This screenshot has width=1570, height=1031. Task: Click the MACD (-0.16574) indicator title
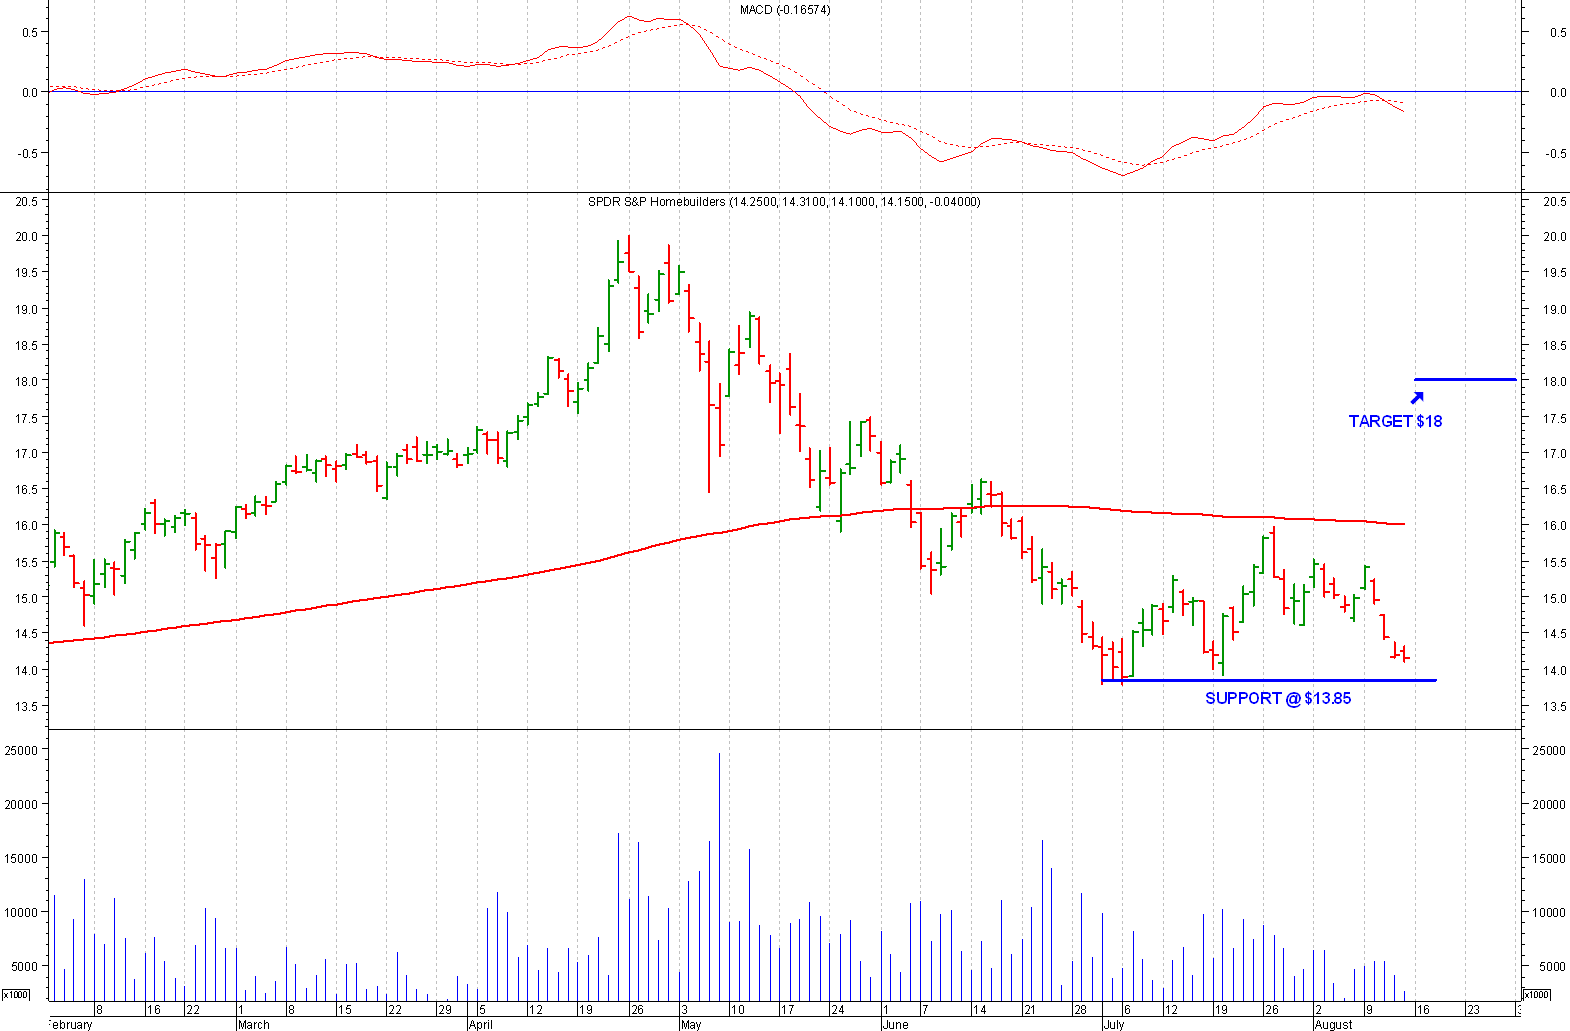point(784,10)
